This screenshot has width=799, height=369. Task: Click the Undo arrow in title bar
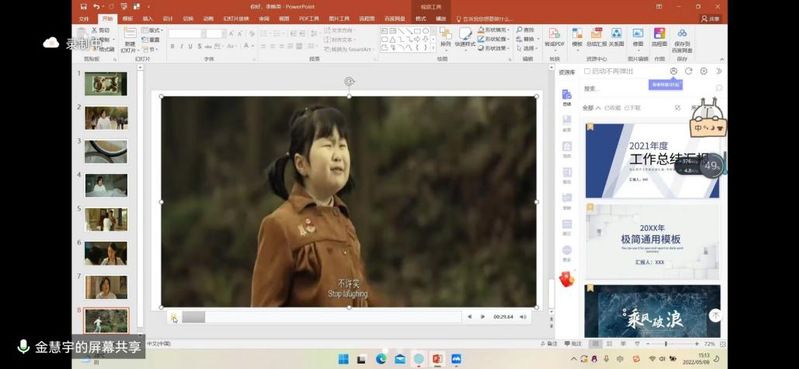96,7
